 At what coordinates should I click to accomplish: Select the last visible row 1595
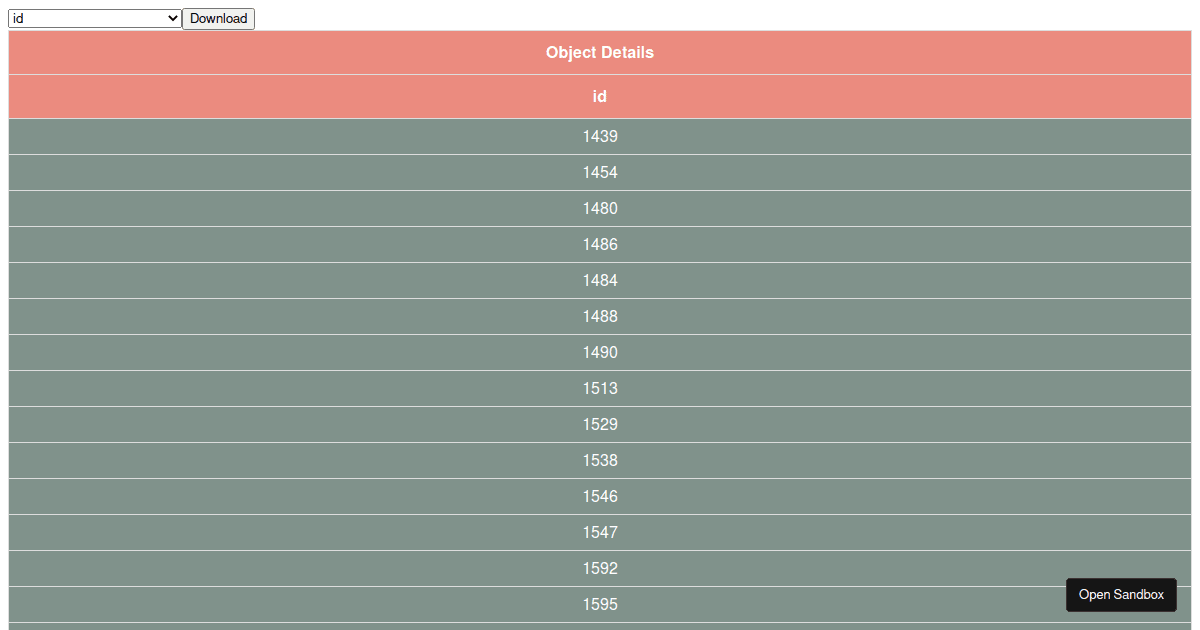(x=600, y=604)
